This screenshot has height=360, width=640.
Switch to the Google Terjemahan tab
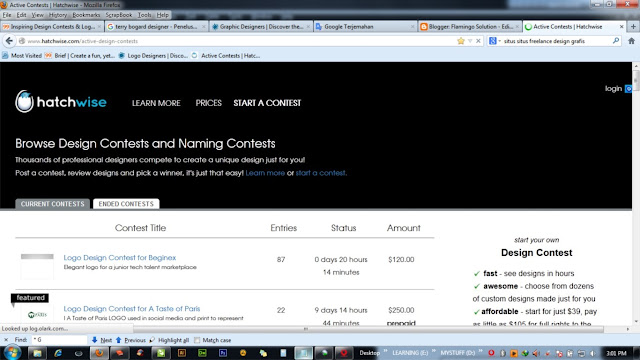pos(365,27)
